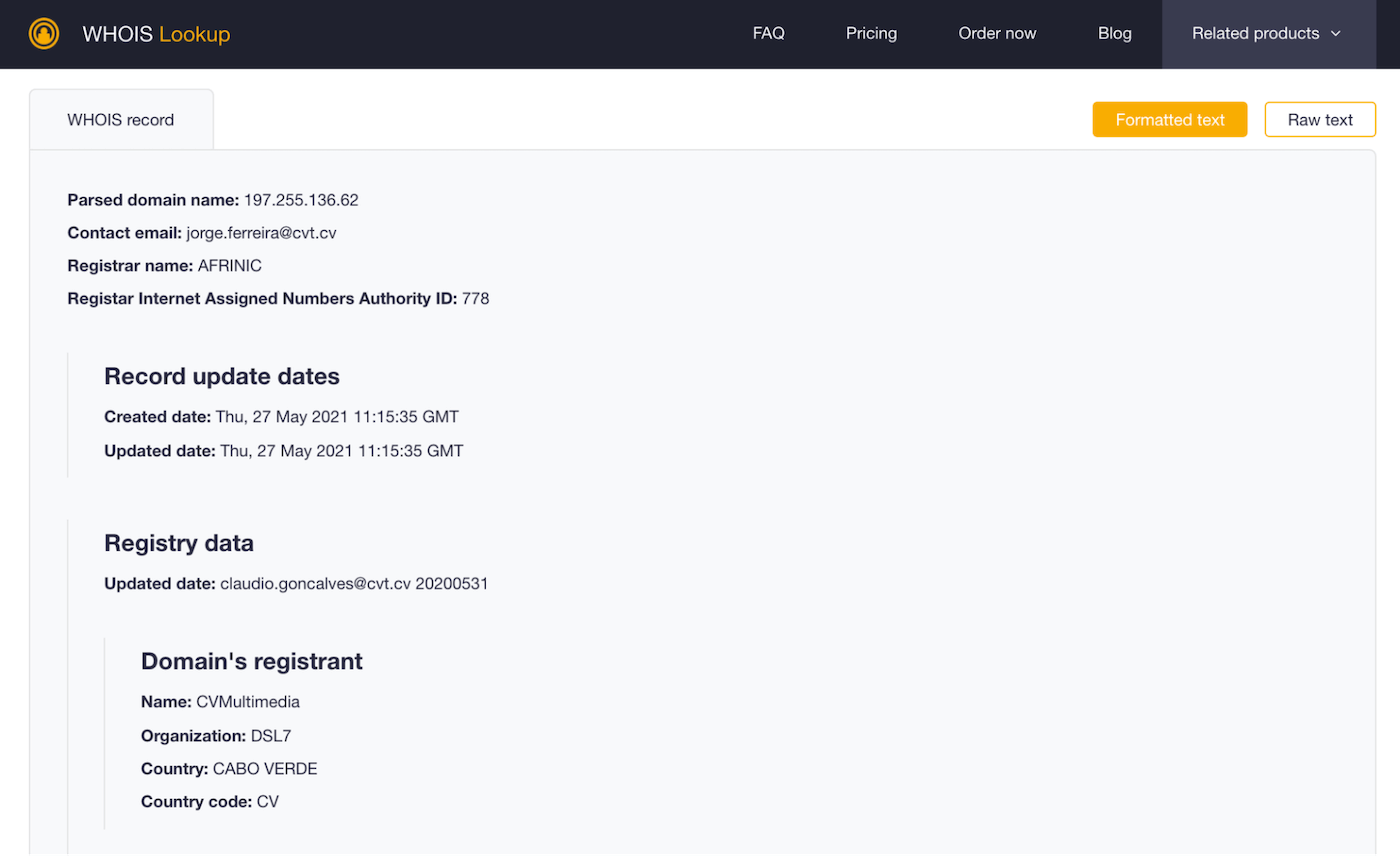Viewport: 1400px width, 856px height.
Task: Switch to Raw text view
Action: pos(1319,119)
